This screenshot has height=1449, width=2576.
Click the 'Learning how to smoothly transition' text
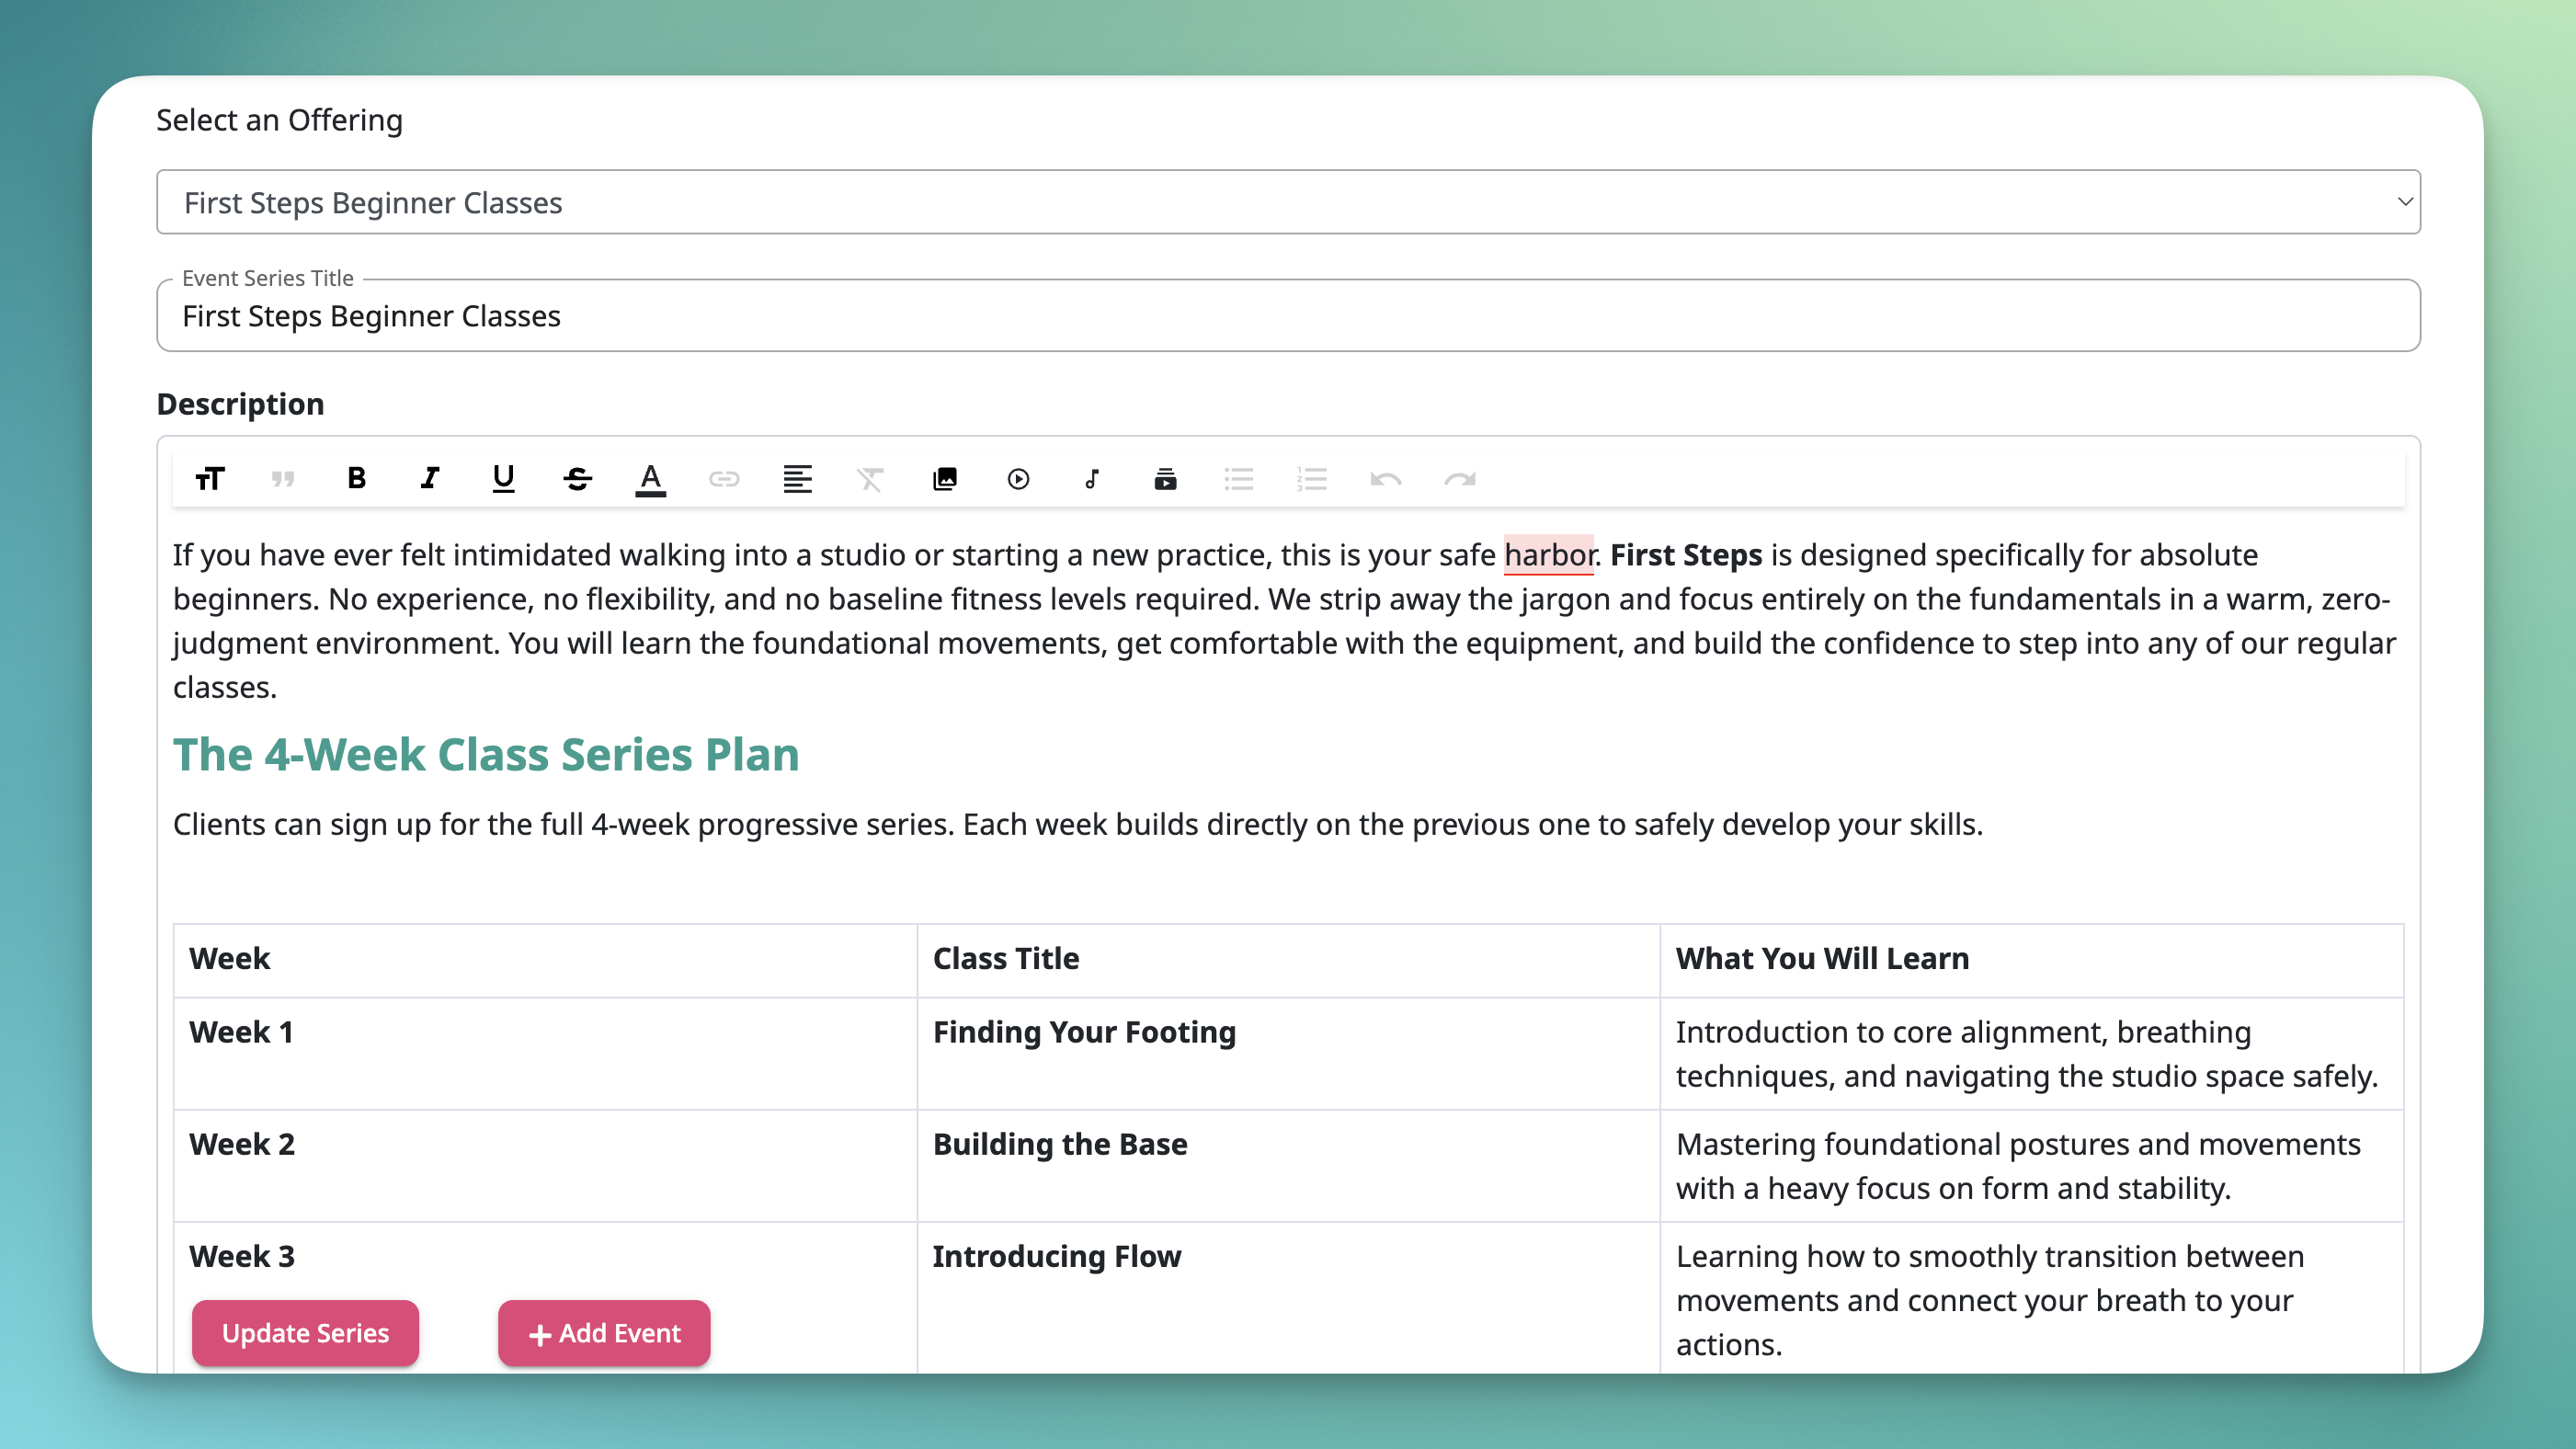click(1990, 1300)
